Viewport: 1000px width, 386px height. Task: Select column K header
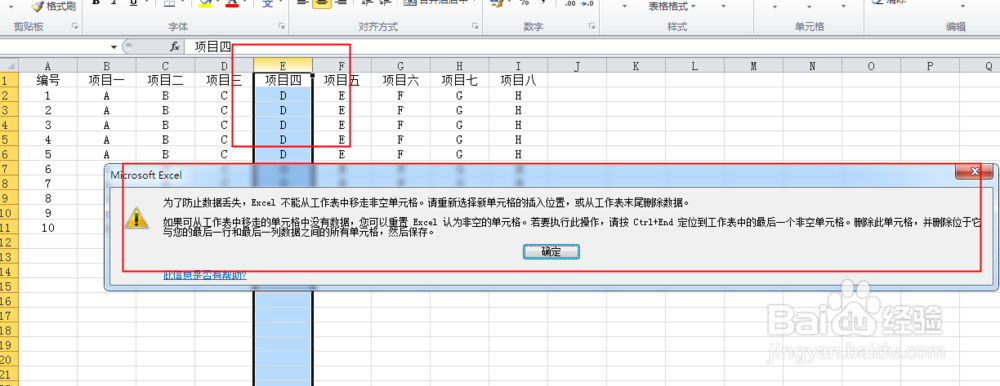(636, 66)
